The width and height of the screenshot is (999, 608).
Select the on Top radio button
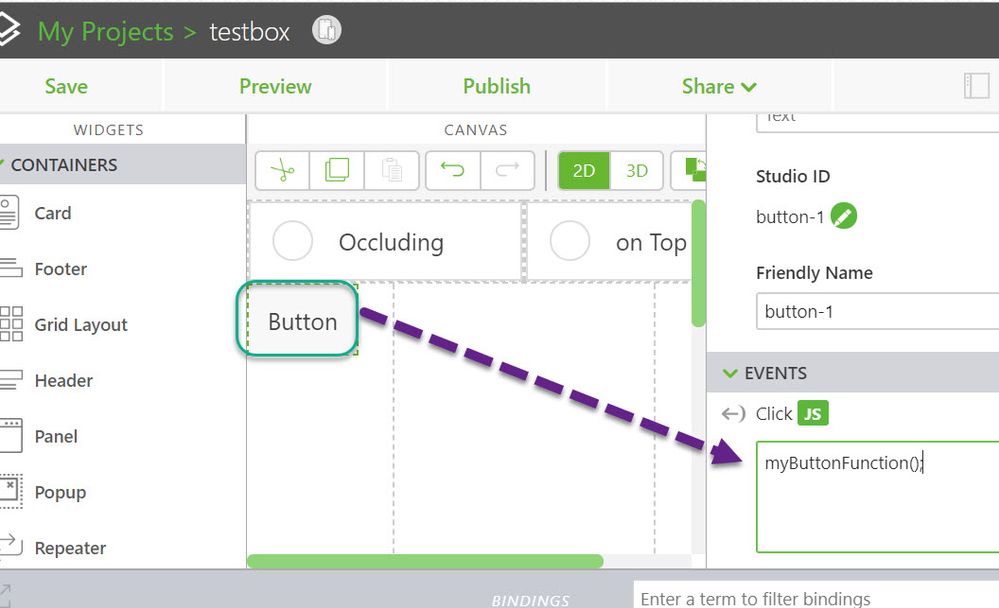[570, 242]
